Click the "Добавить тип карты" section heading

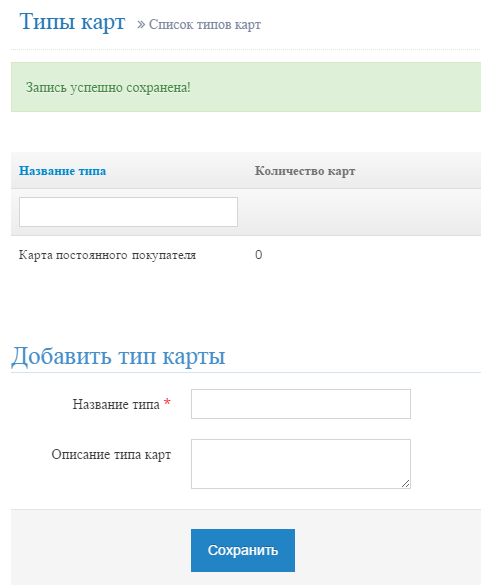point(118,356)
